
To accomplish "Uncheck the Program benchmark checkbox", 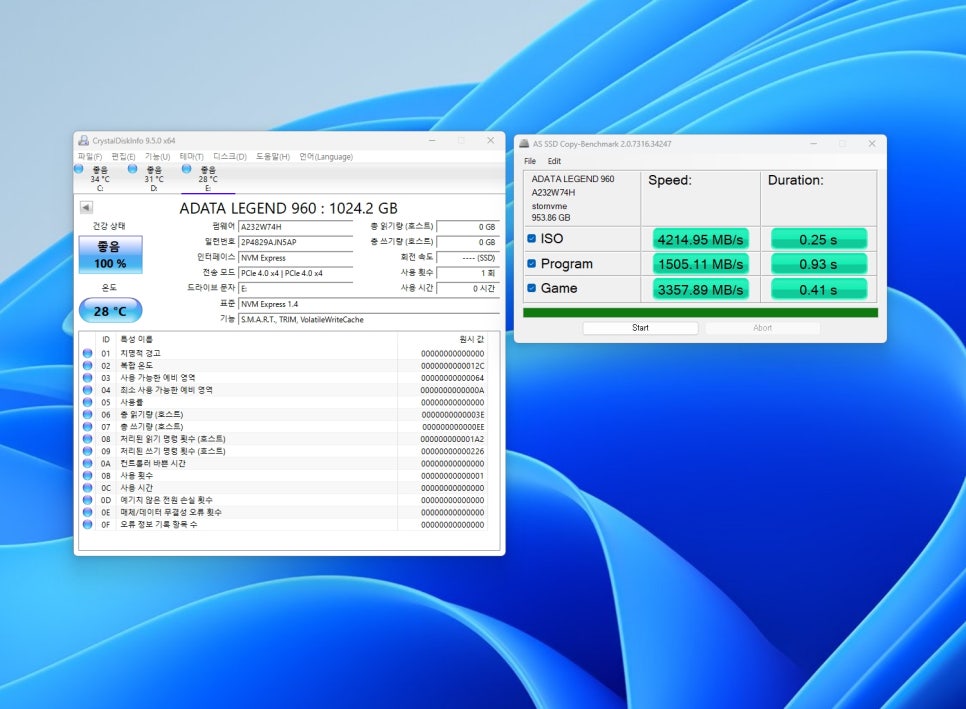I will (532, 264).
